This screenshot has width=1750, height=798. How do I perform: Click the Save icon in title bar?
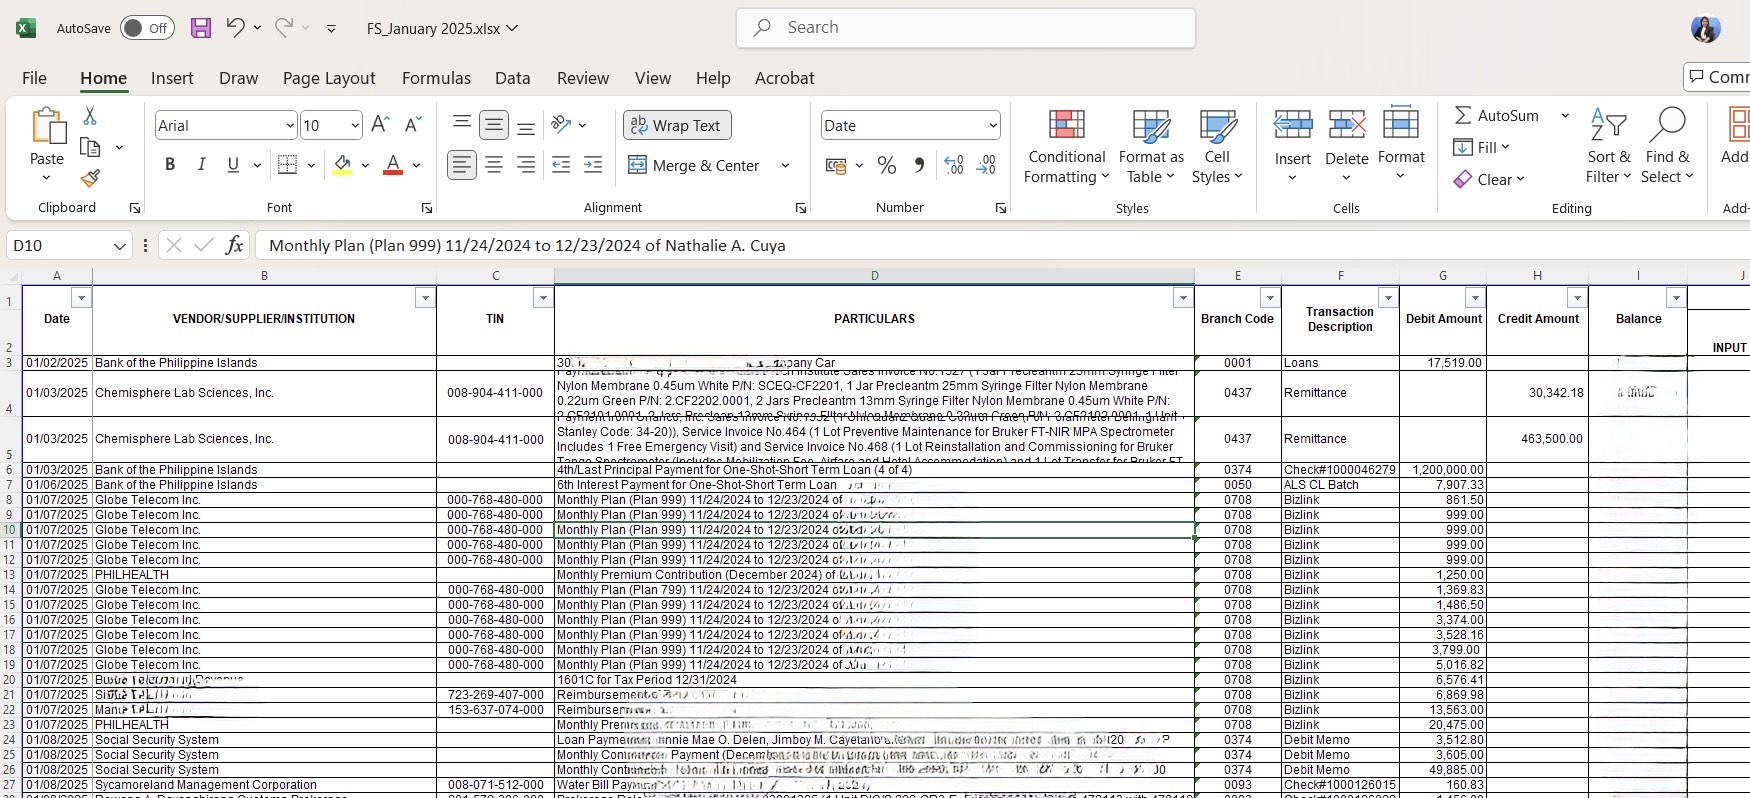201,28
